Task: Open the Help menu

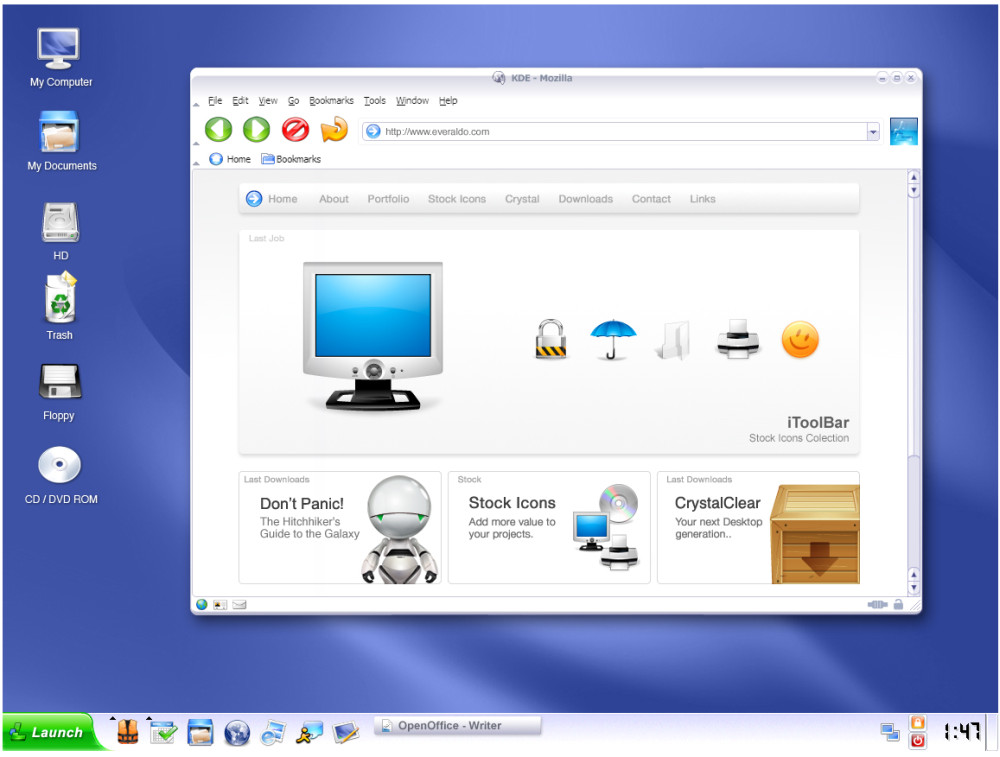Action: pyautogui.click(x=448, y=101)
